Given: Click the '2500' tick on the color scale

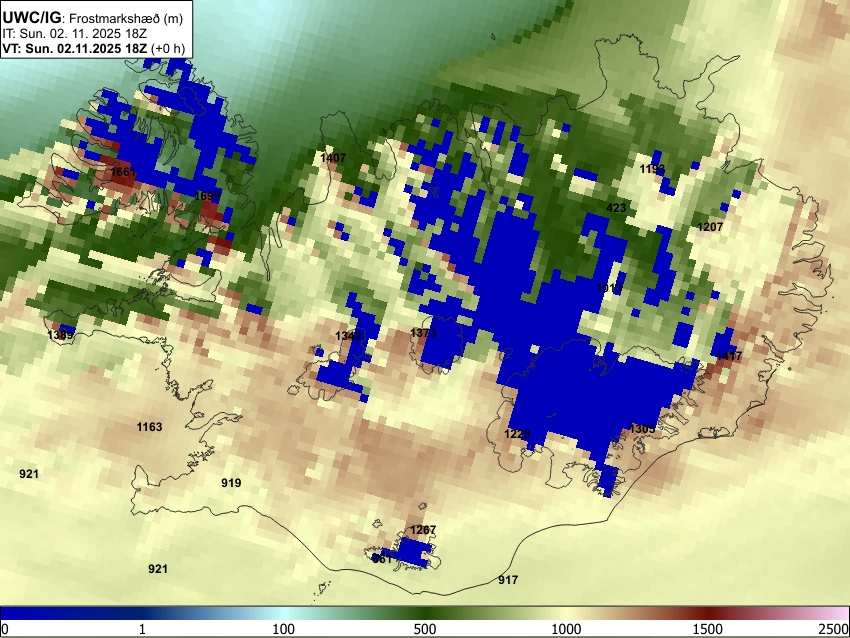Looking at the screenshot, I should tap(834, 629).
